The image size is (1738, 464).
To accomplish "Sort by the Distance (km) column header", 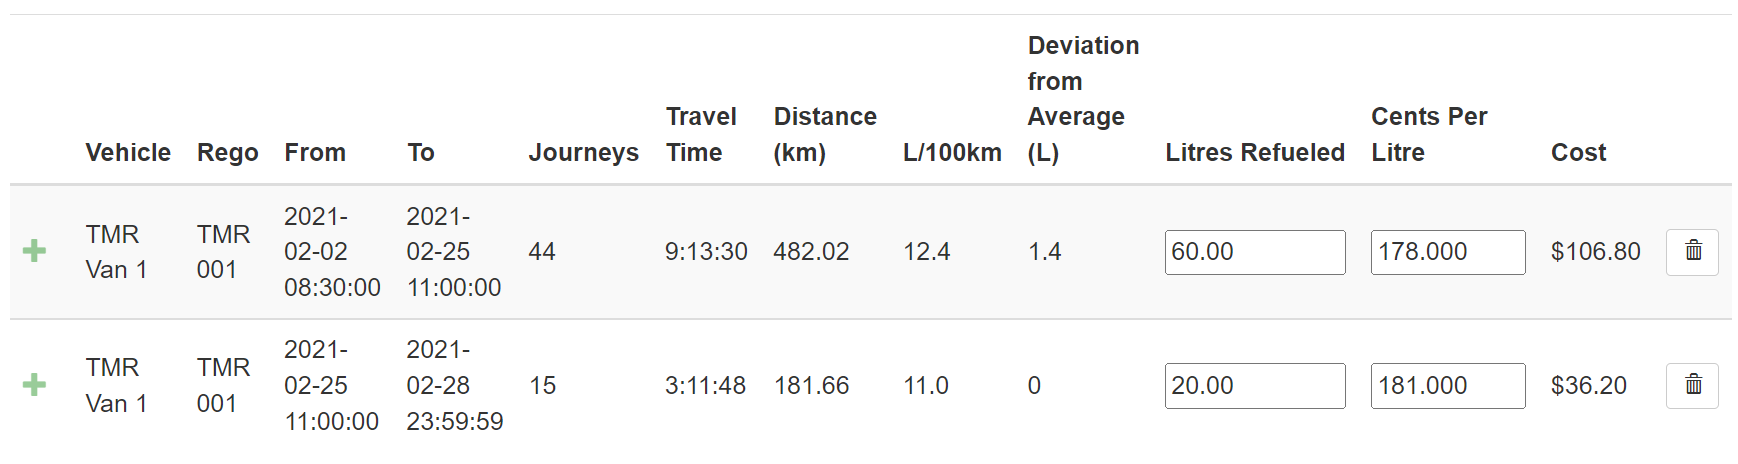I will tap(825, 134).
